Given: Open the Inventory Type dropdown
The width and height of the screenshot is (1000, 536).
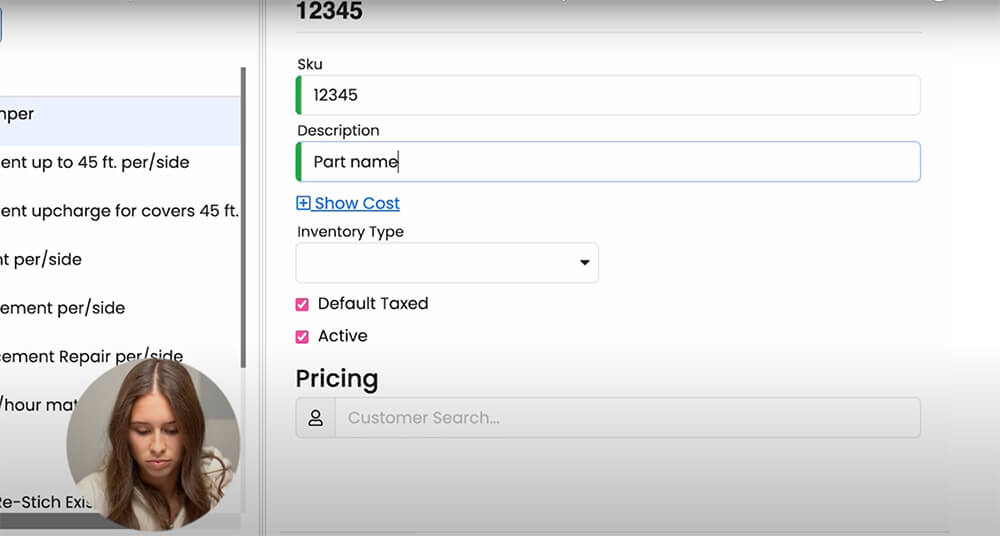Looking at the screenshot, I should pos(447,262).
